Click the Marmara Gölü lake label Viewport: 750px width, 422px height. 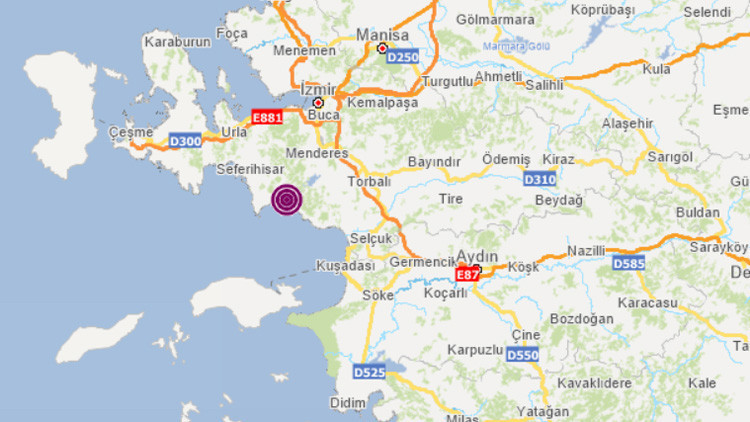[x=516, y=46]
